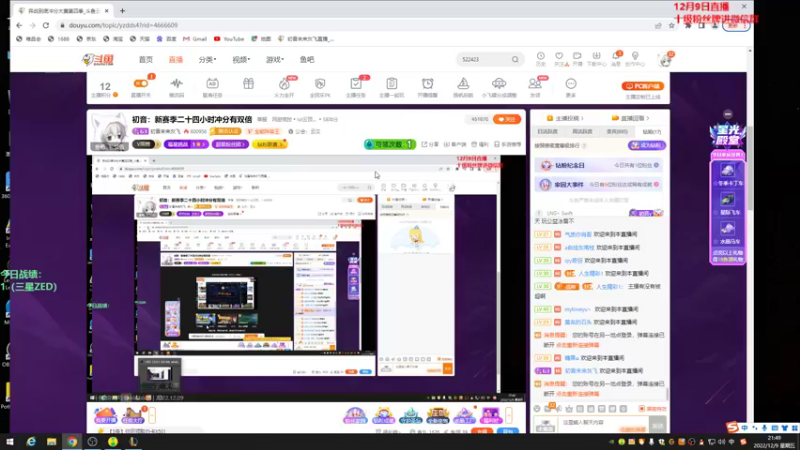Expand the activity tray arrow beside 任务大厅

click(x=152, y=415)
